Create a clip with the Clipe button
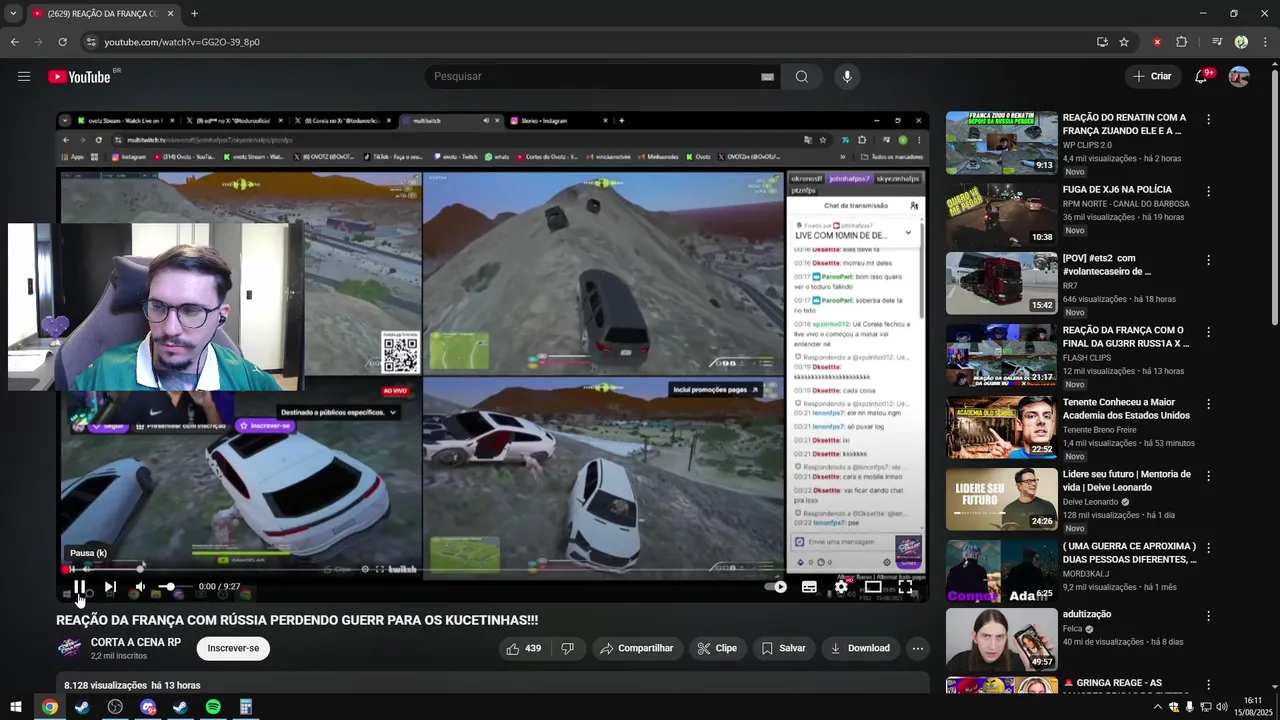 click(x=717, y=648)
